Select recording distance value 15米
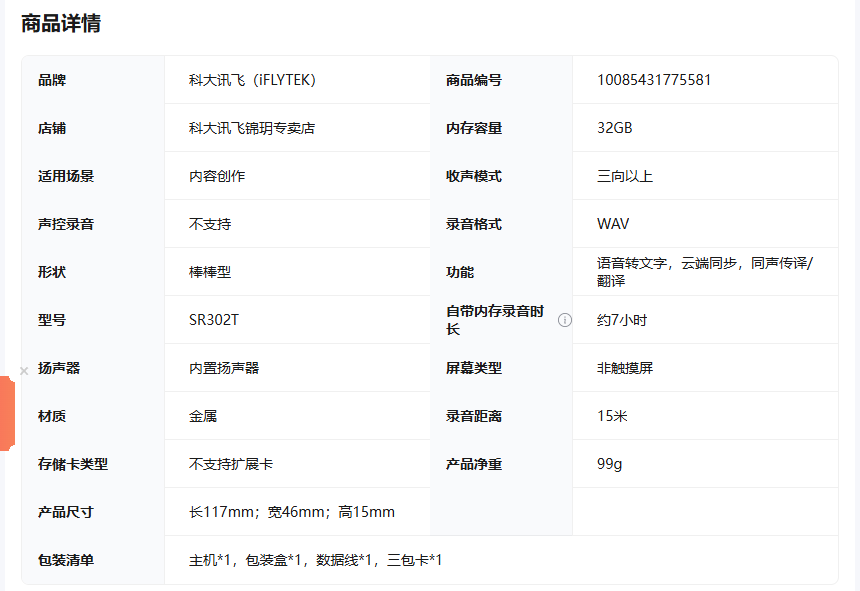Viewport: 860px width, 591px height. coord(612,416)
